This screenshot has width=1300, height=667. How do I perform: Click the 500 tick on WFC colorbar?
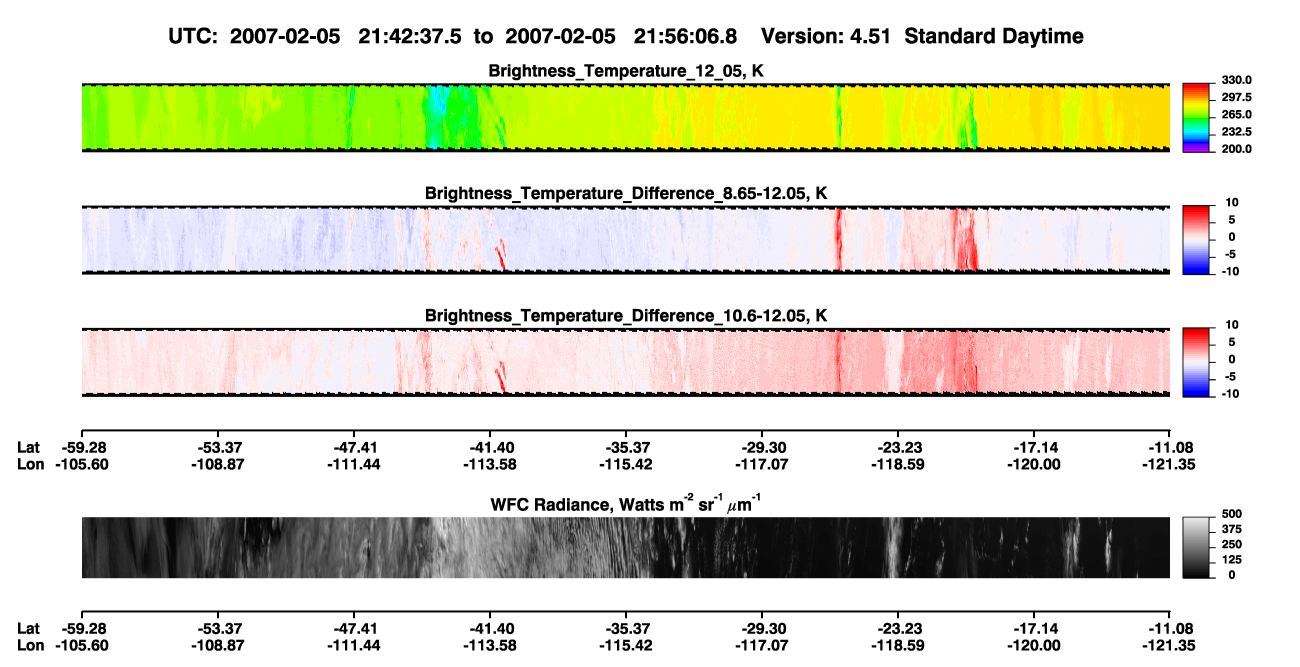point(1231,514)
